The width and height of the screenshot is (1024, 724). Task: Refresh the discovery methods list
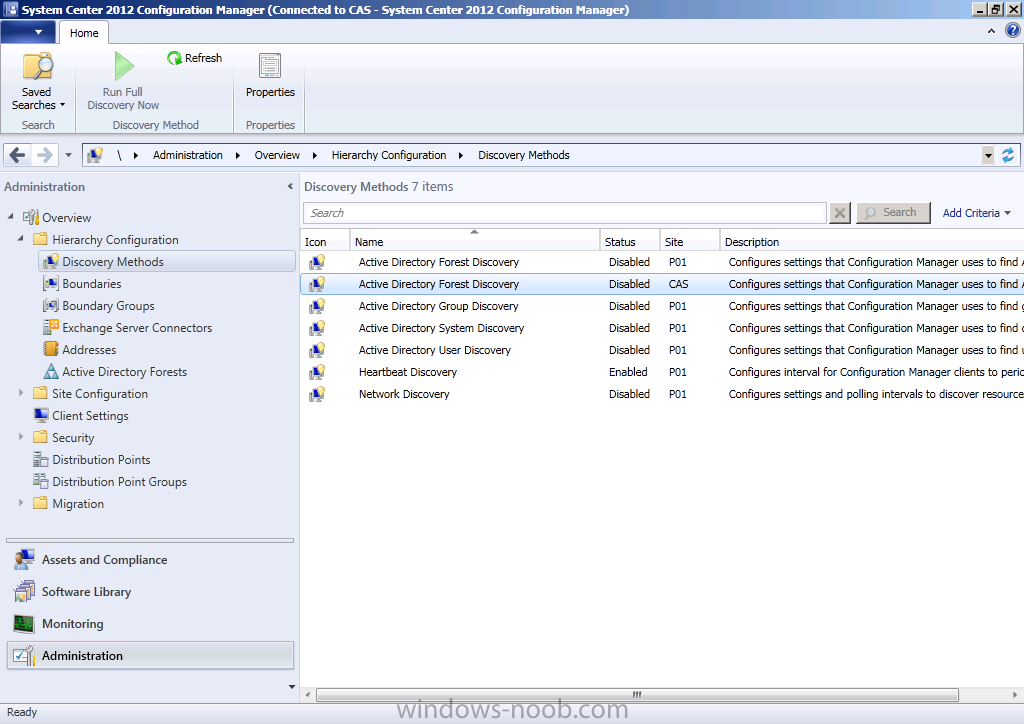point(195,58)
